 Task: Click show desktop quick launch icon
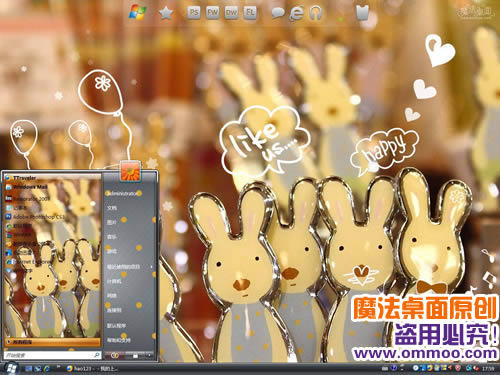coord(29,368)
